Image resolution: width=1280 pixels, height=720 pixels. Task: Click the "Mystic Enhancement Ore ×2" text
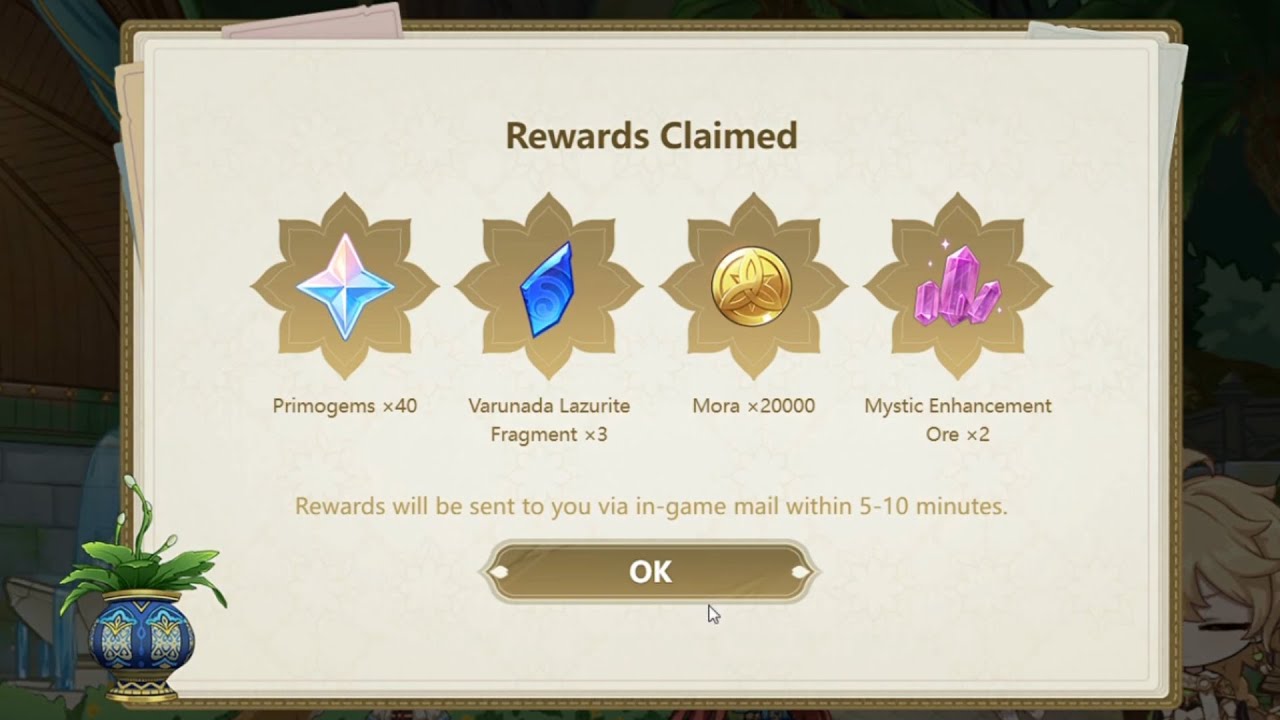[958, 420]
